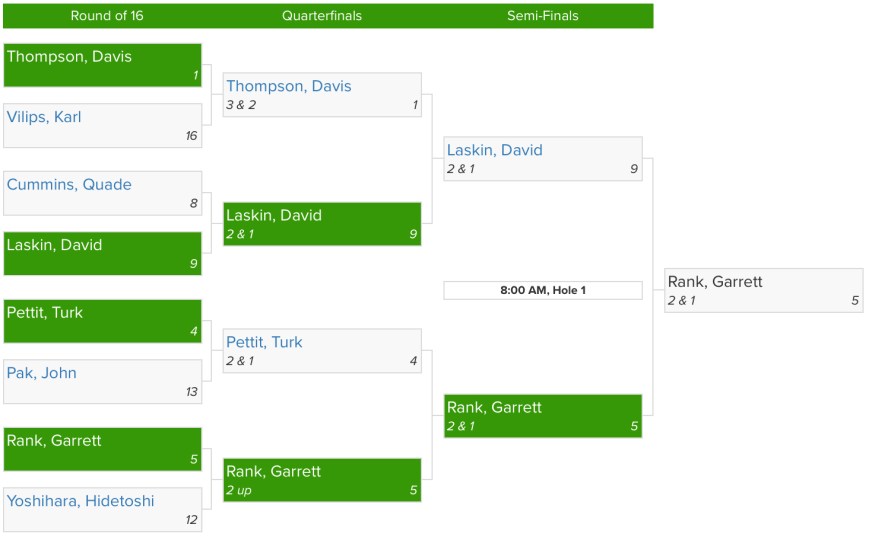This screenshot has width=869, height=537.
Task: Click Vilips, Karl player link
Action: [x=44, y=117]
